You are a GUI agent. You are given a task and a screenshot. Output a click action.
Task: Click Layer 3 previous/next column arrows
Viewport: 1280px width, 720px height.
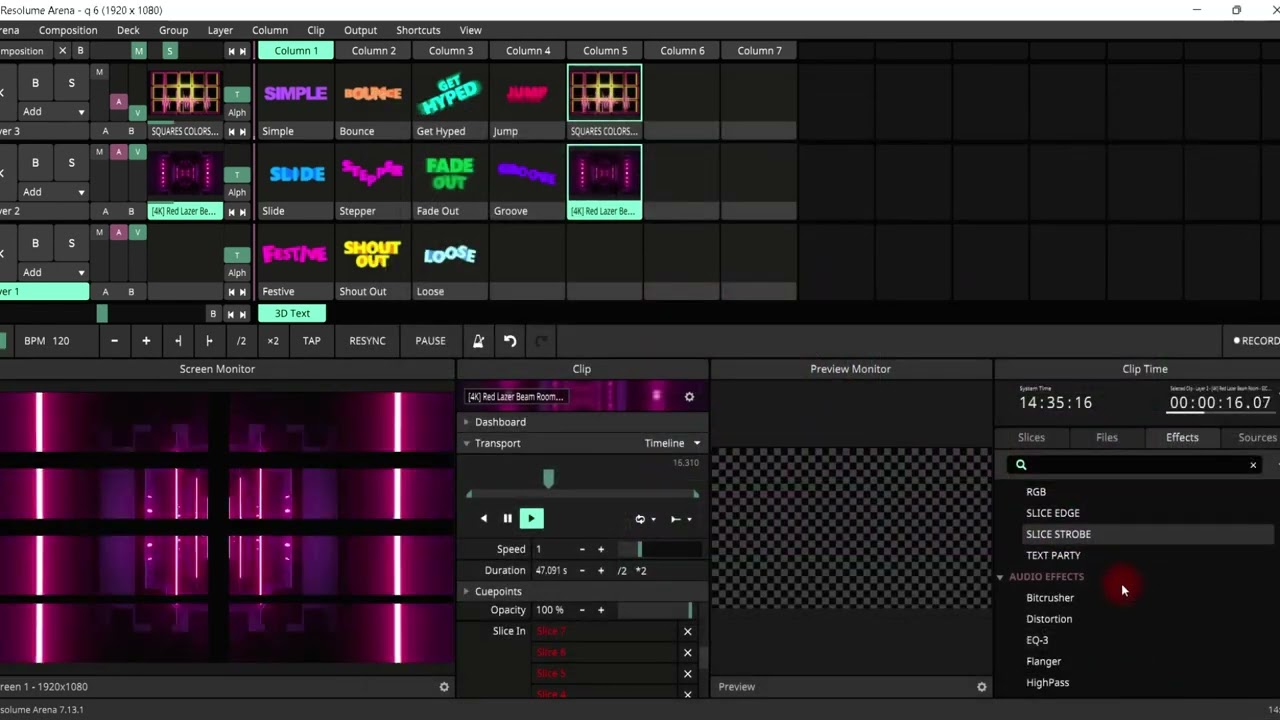tap(237, 132)
